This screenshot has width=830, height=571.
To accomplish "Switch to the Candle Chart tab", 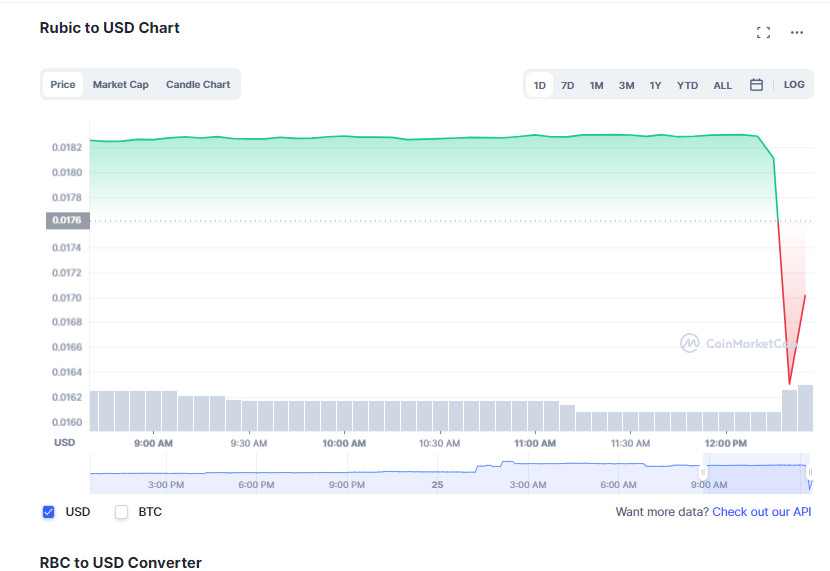I will [198, 85].
